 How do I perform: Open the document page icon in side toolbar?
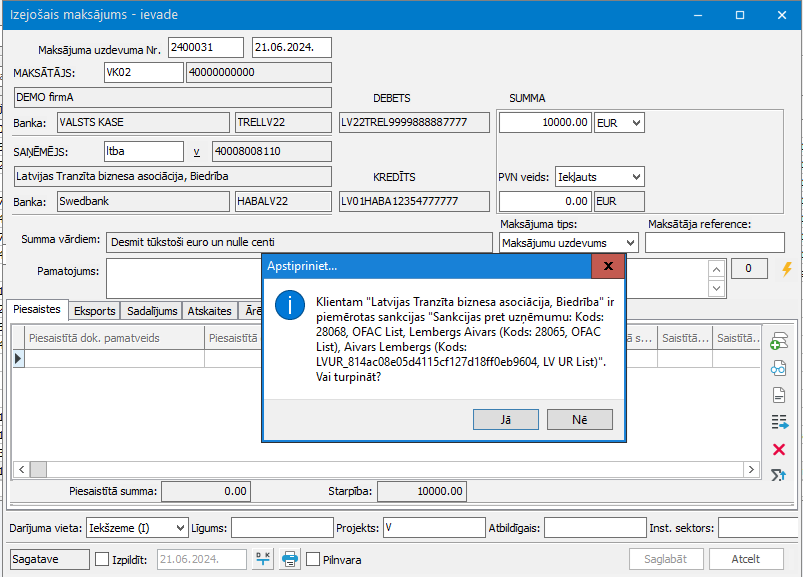[779, 395]
